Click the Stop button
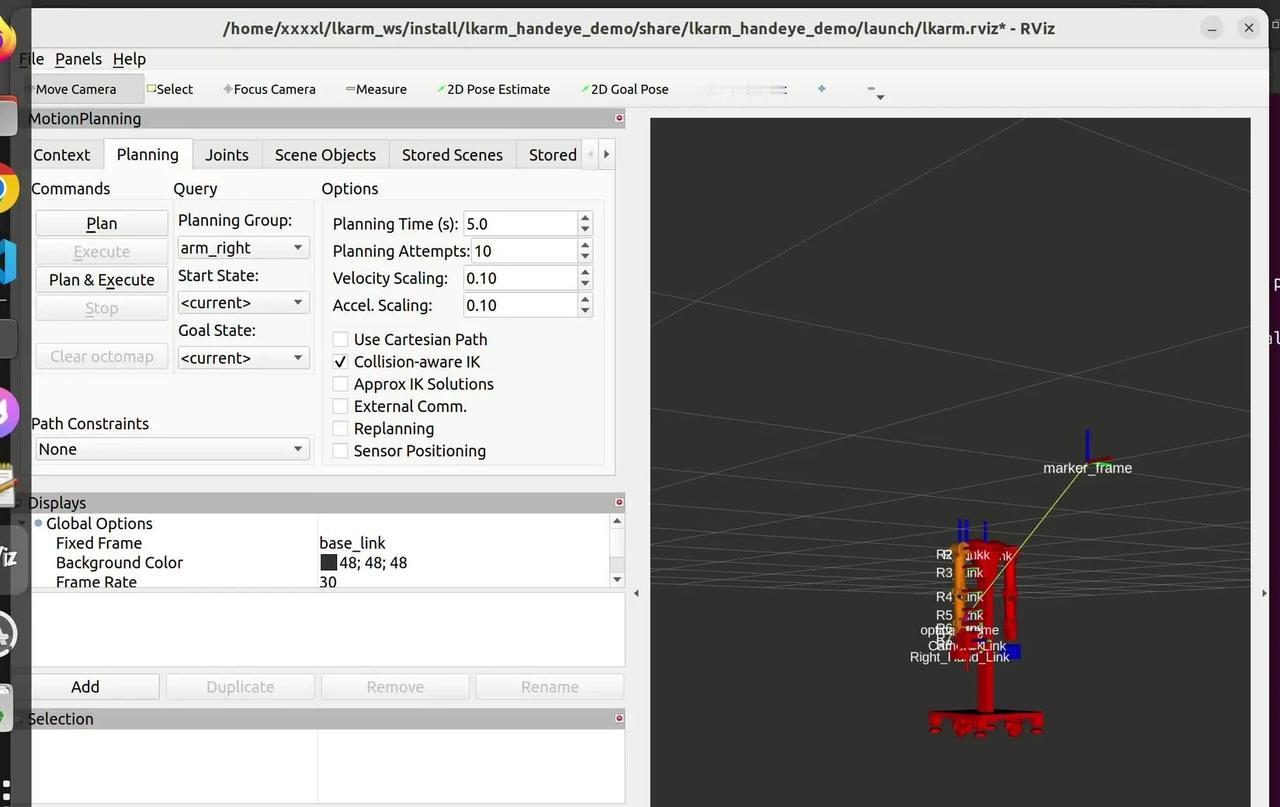 pos(101,308)
